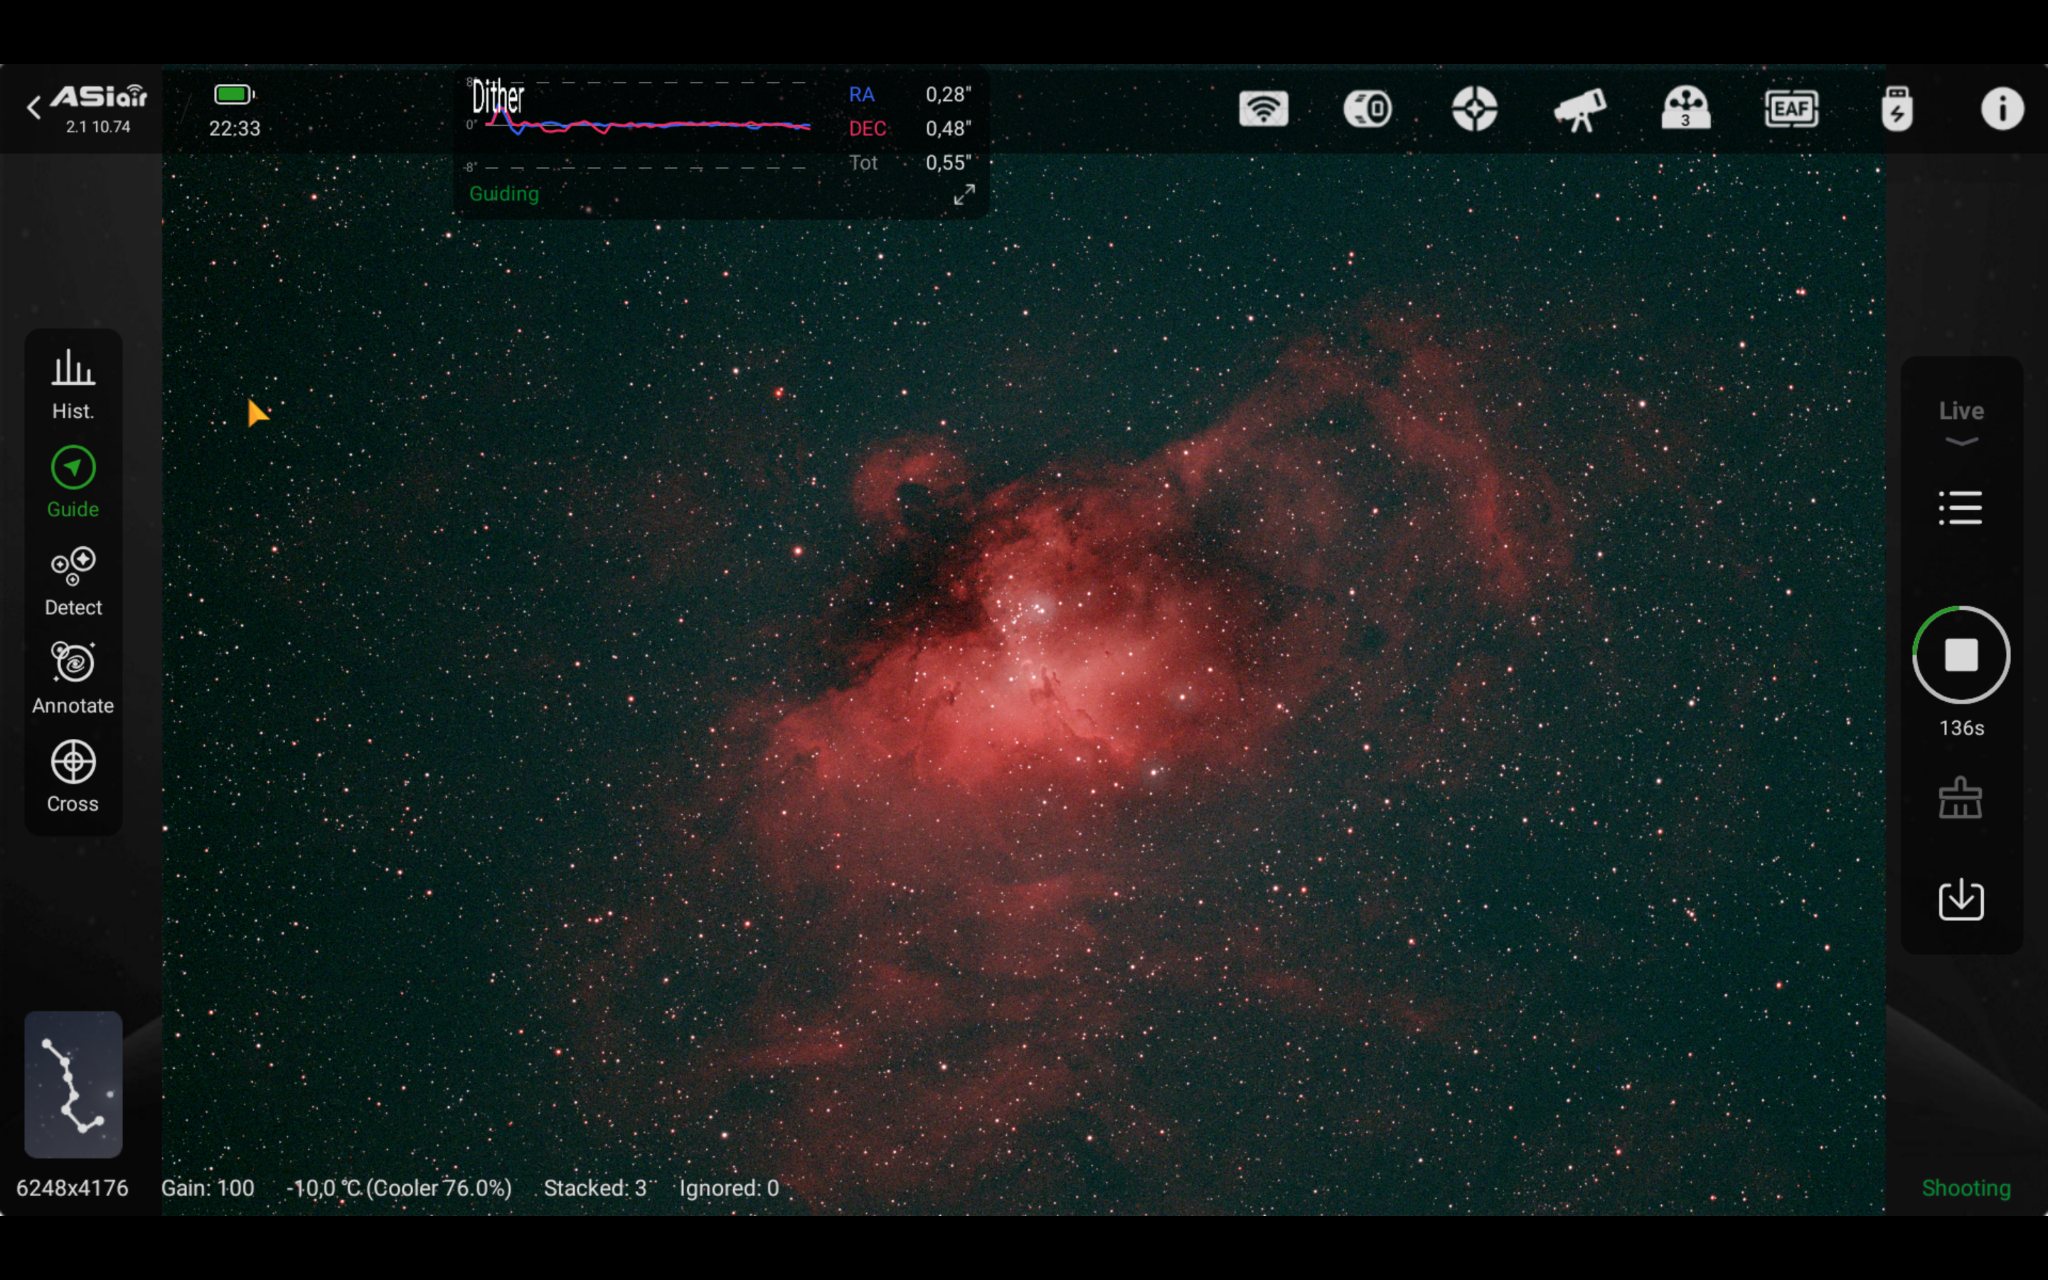
Task: Select the 6248x4176 resolution text
Action: (x=72, y=1188)
